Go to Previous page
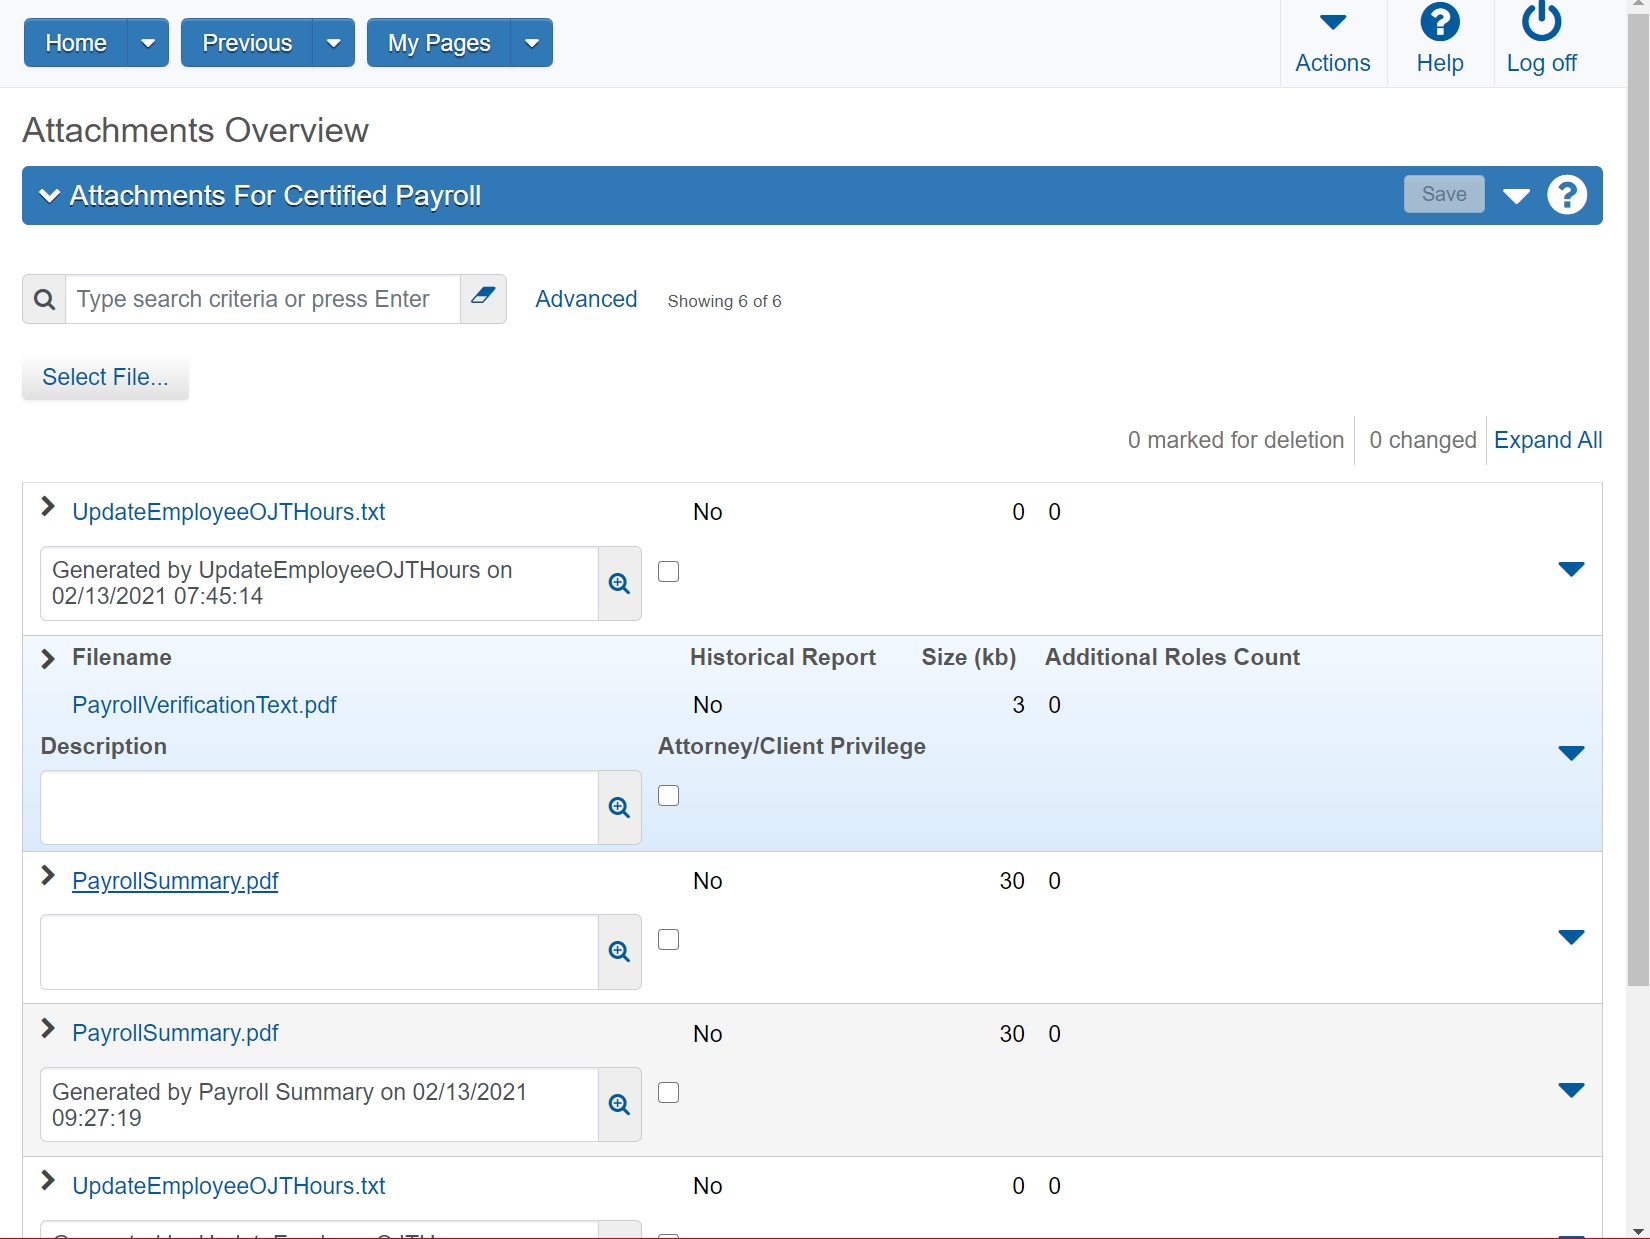This screenshot has height=1239, width=1650. [247, 43]
